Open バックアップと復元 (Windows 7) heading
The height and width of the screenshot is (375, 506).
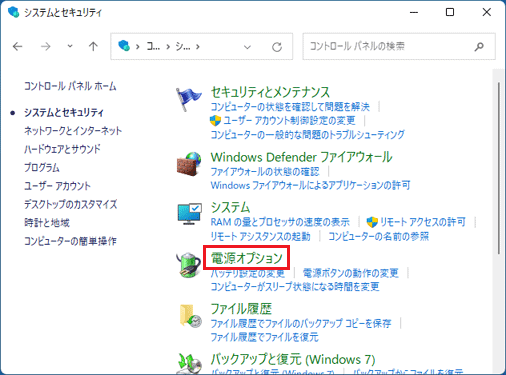pyautogui.click(x=293, y=359)
